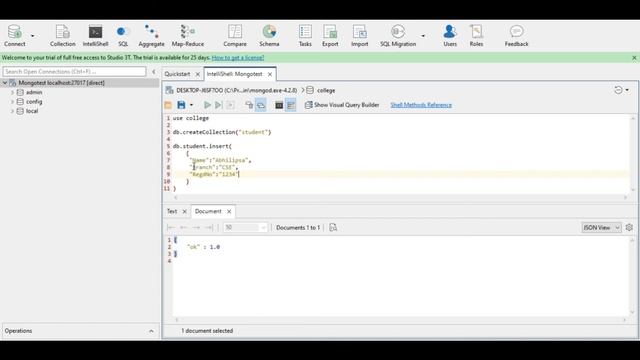Viewport: 640px width, 360px height.
Task: Close the Quickstart tab
Action: point(198,74)
